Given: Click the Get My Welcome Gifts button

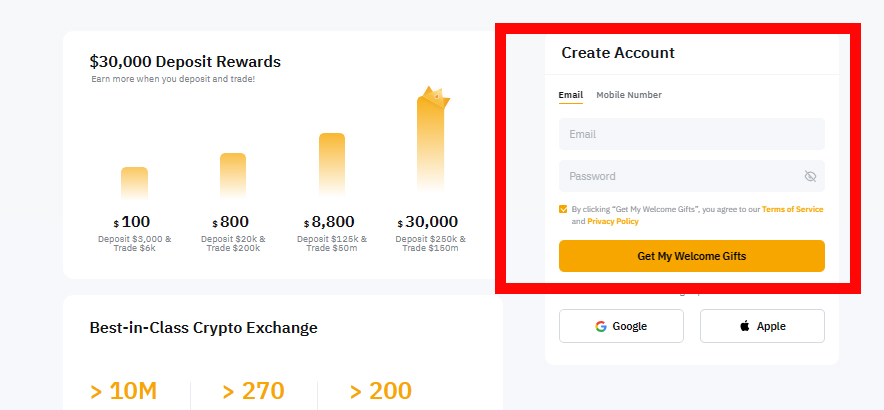Looking at the screenshot, I should click(692, 256).
